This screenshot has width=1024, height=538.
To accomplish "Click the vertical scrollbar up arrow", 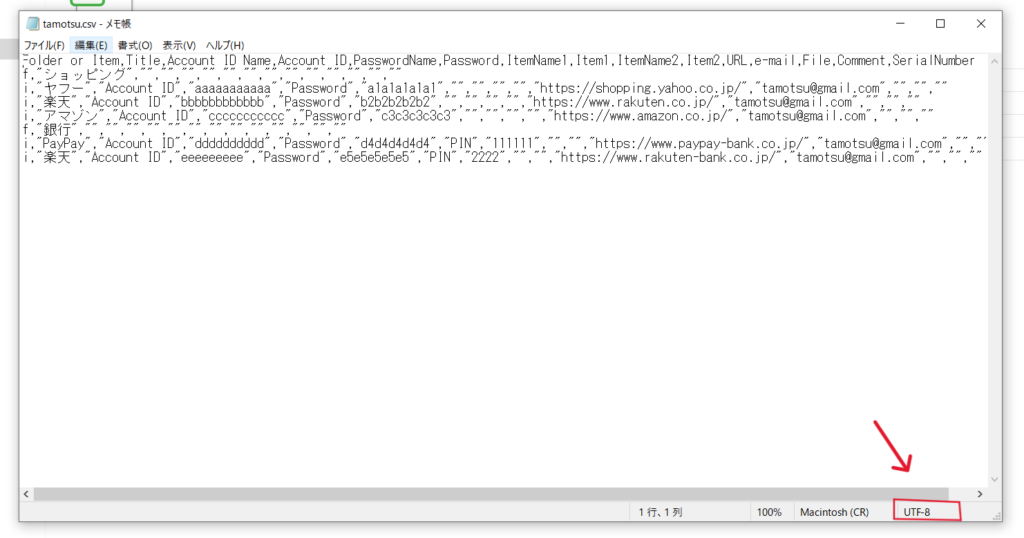I will click(993, 62).
